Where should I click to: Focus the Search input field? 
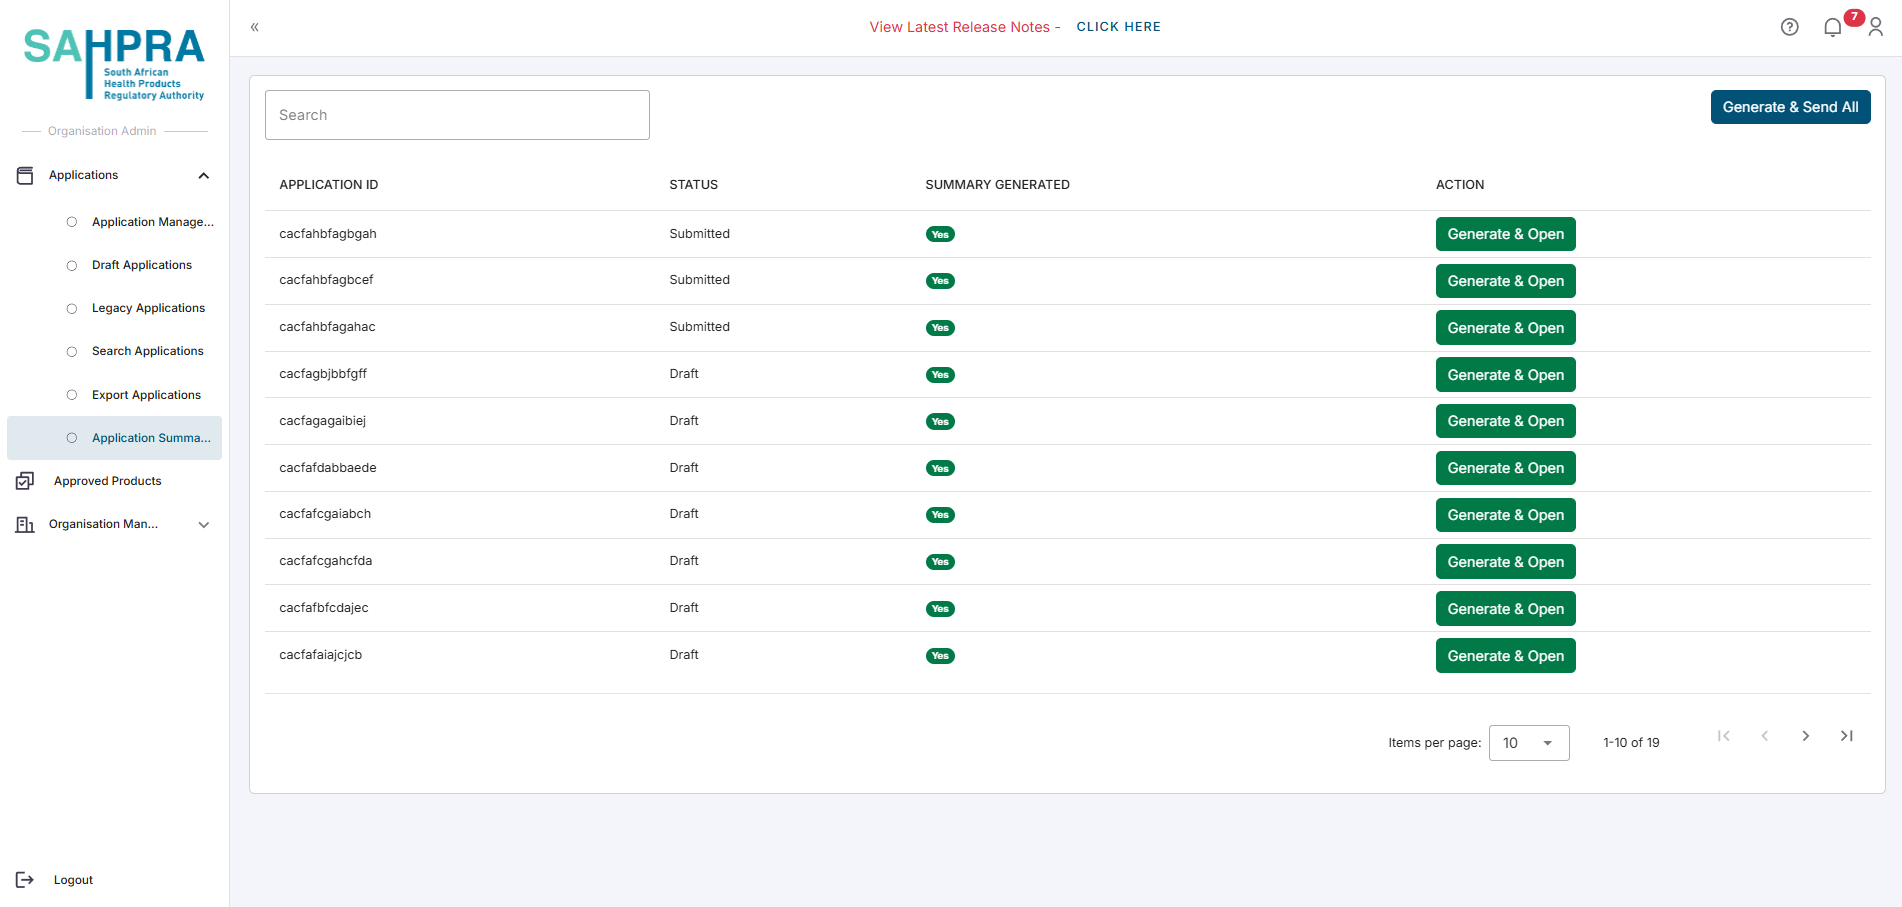457,115
